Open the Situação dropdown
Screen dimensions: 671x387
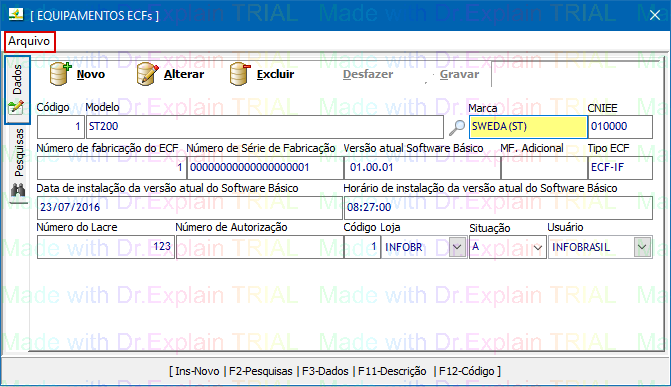coord(538,247)
